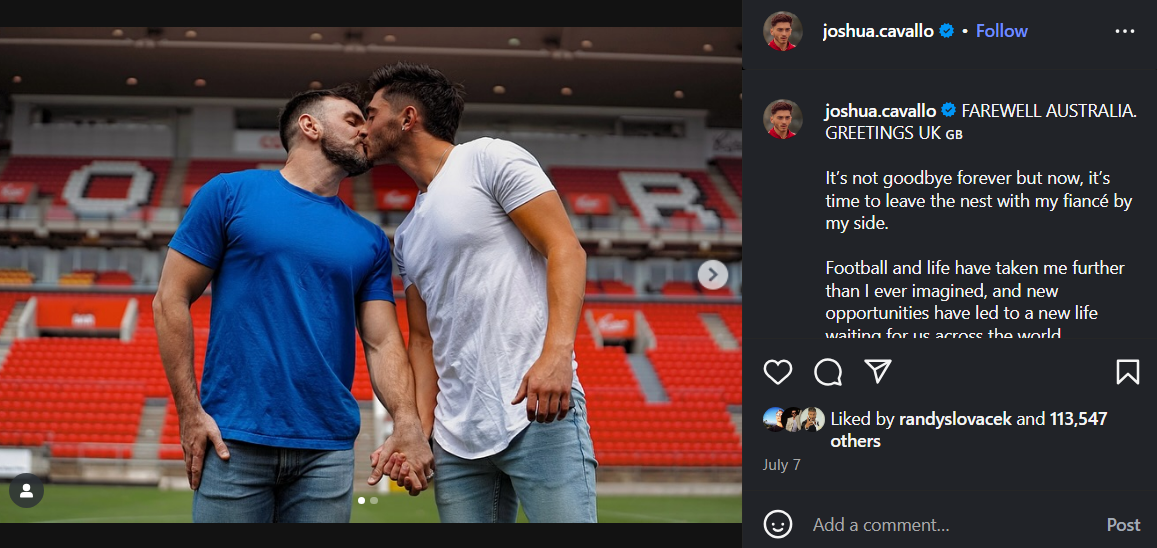Open the caption author's avatar
This screenshot has height=548, width=1157.
click(x=782, y=118)
